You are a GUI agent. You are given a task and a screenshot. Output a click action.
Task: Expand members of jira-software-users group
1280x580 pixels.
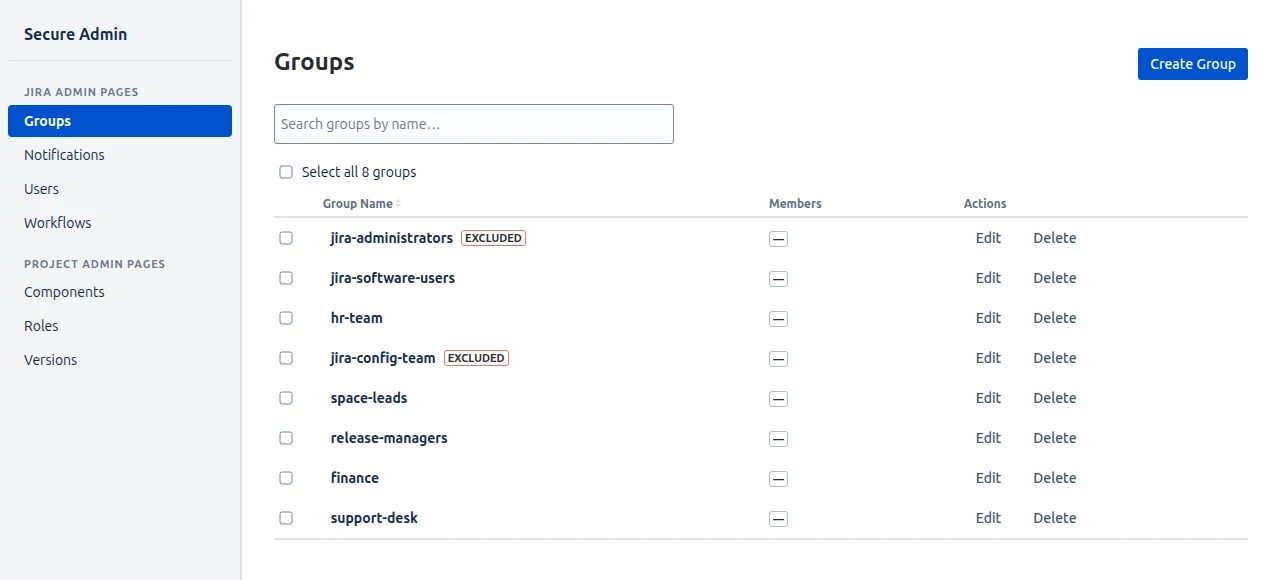[x=778, y=279]
